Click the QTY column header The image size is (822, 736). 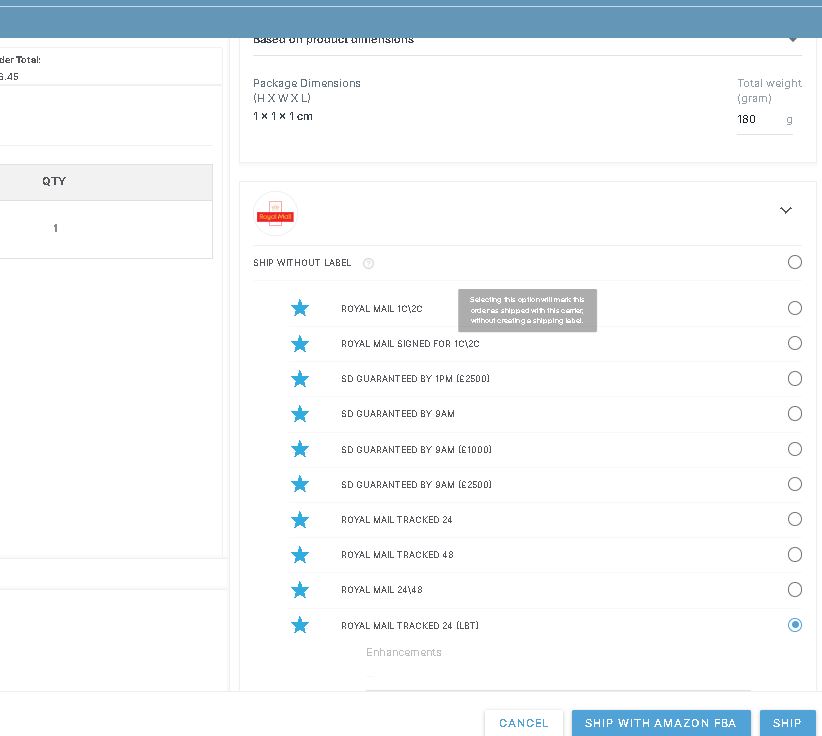54,181
